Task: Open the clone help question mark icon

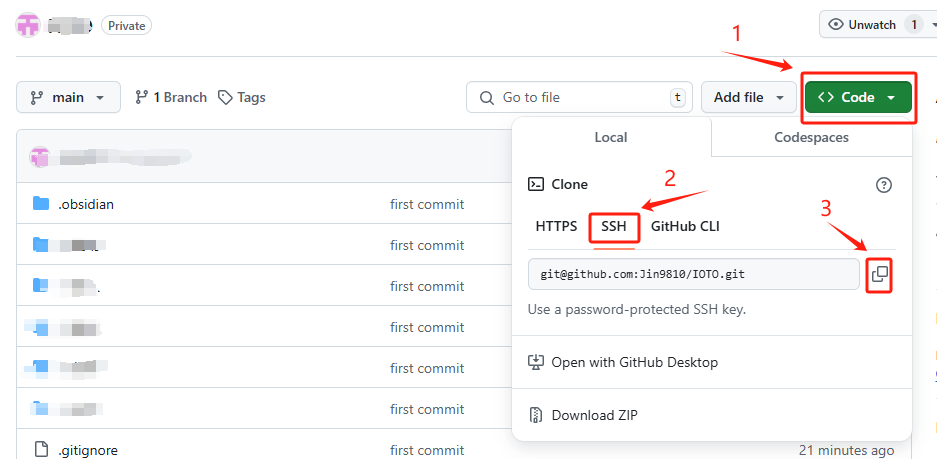Action: coord(883,185)
